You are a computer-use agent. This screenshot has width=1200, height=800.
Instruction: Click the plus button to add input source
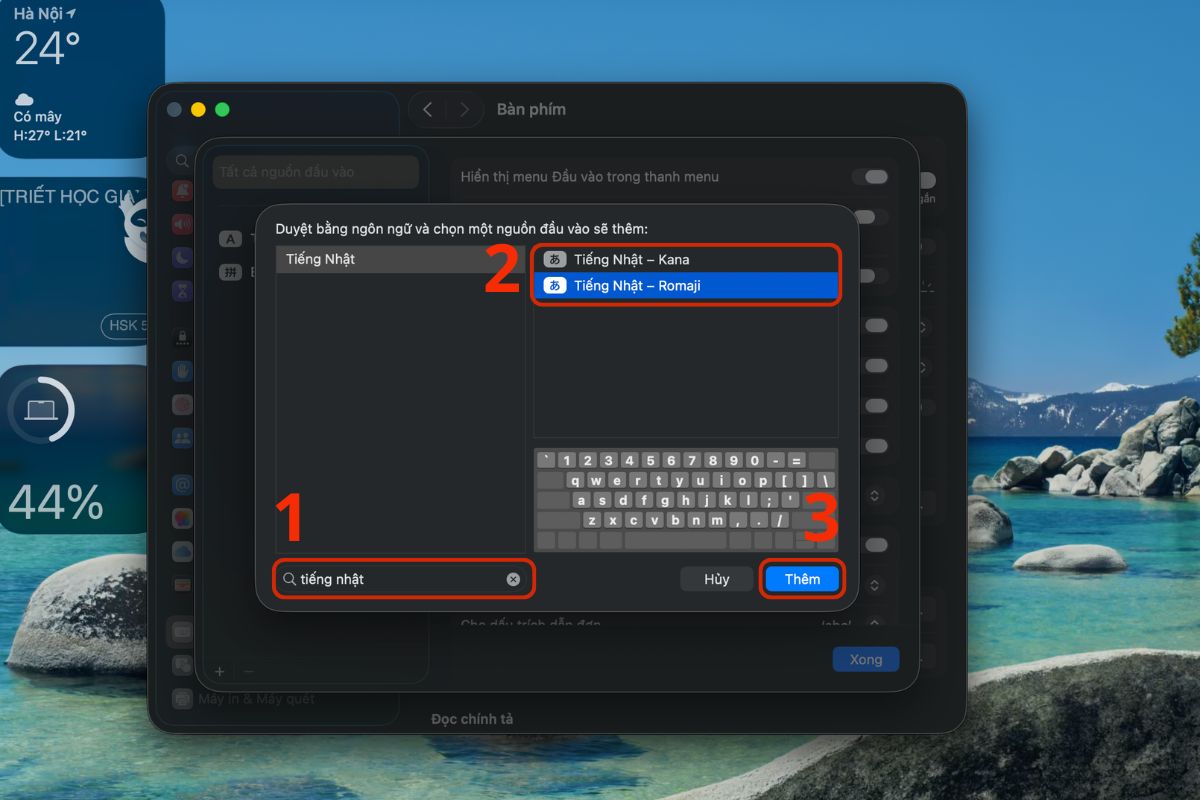(x=220, y=672)
